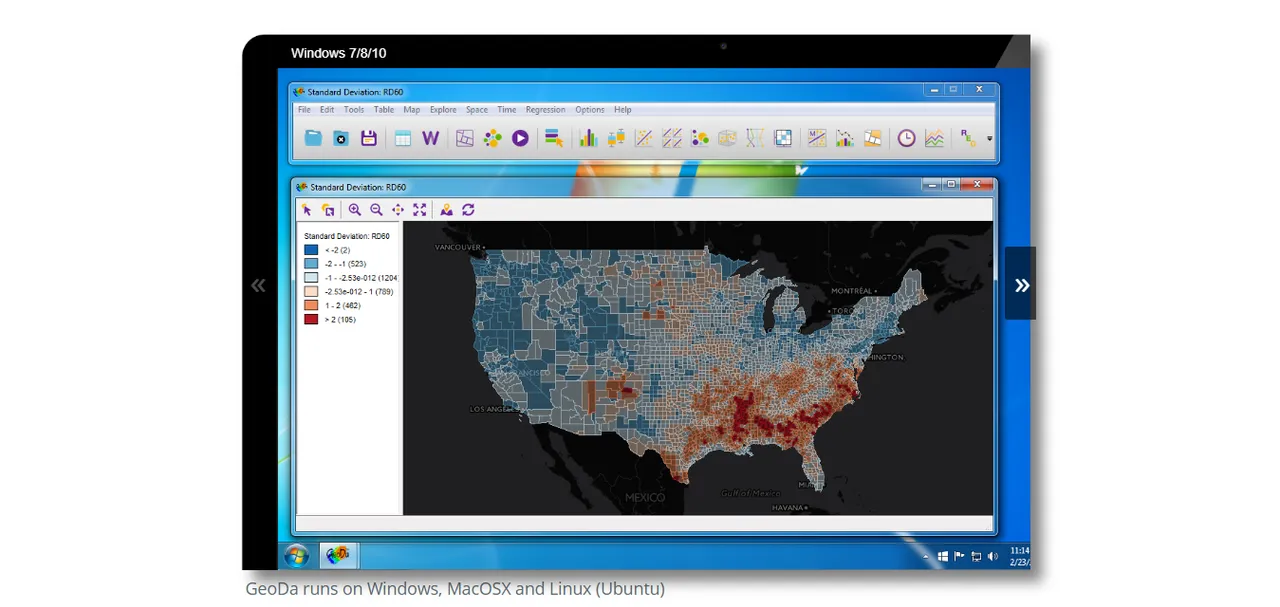Choose the select pointer tool in map window

point(307,210)
